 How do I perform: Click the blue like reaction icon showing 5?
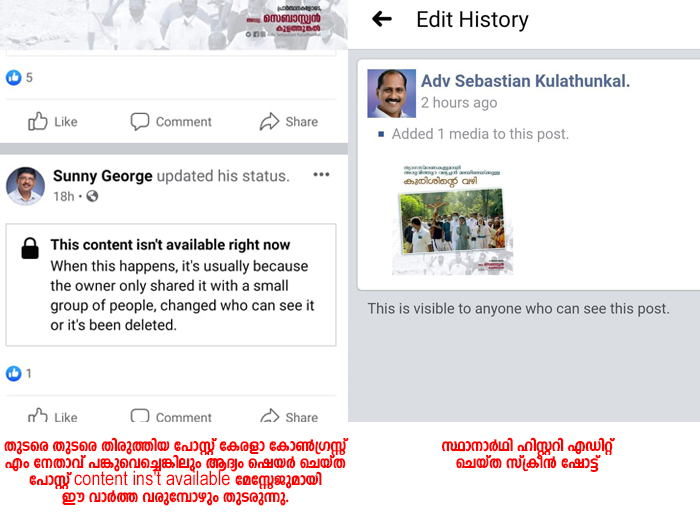pos(13,78)
